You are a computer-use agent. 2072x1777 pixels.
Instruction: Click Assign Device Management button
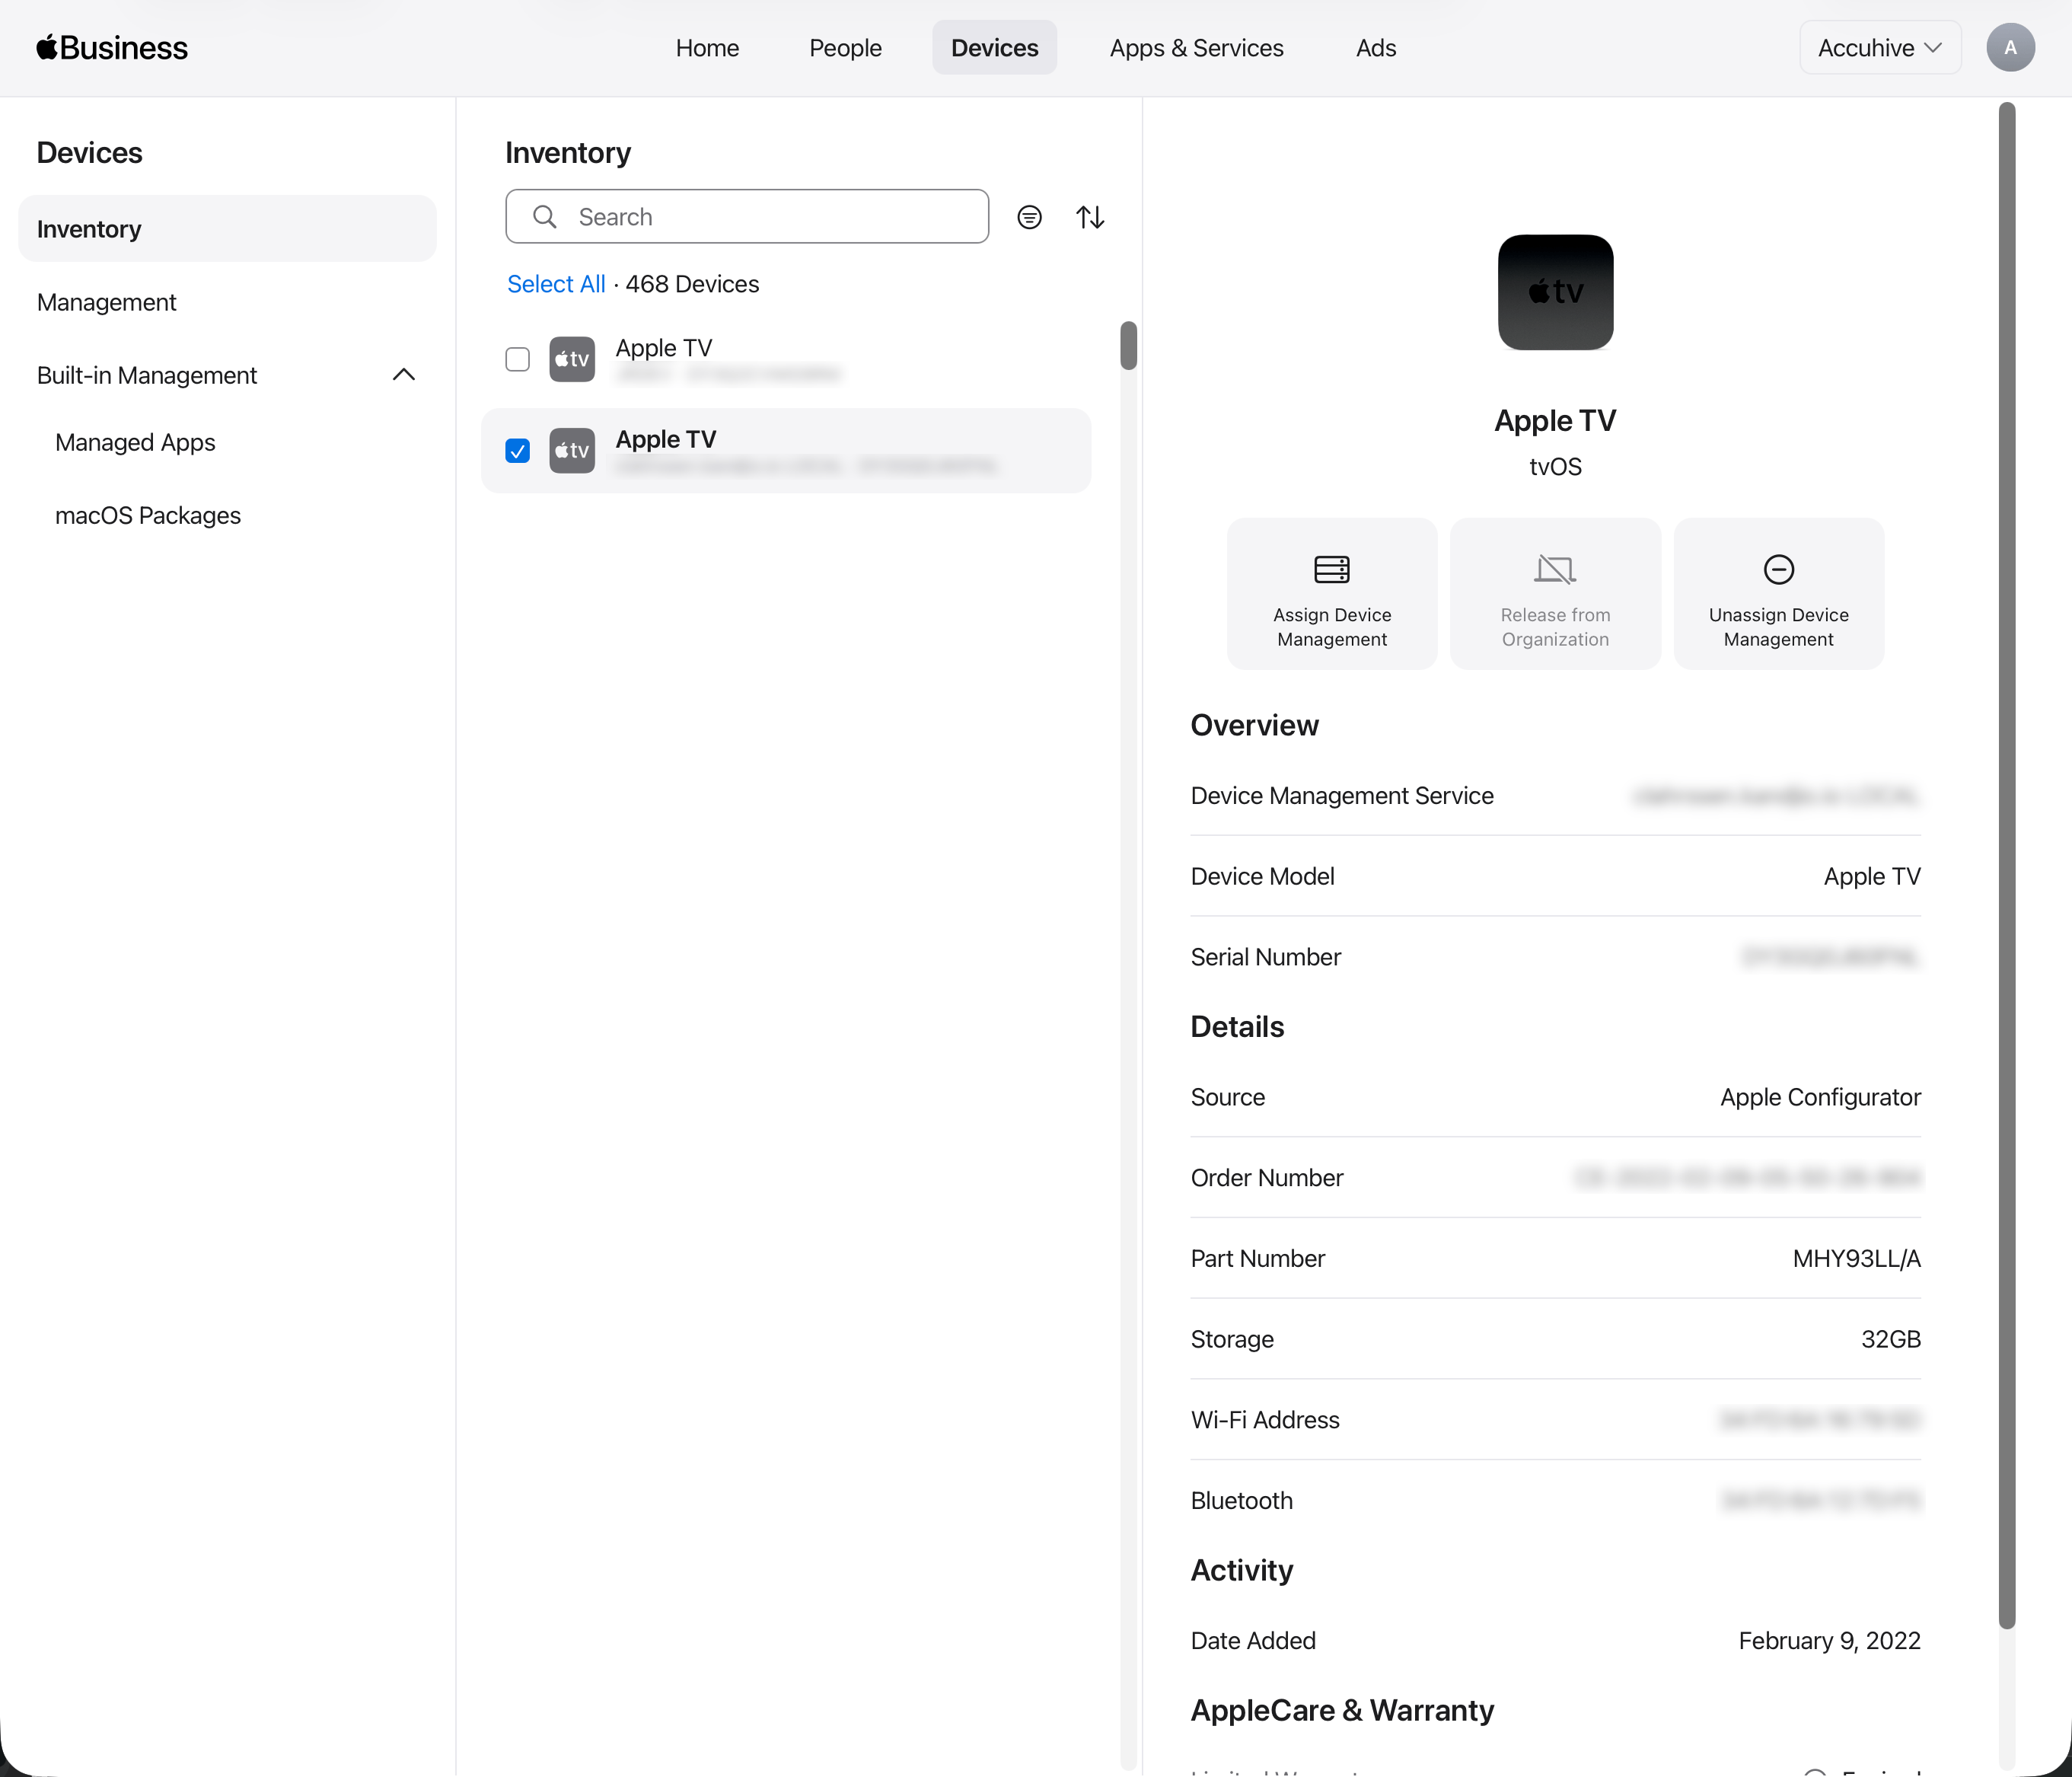(1332, 594)
